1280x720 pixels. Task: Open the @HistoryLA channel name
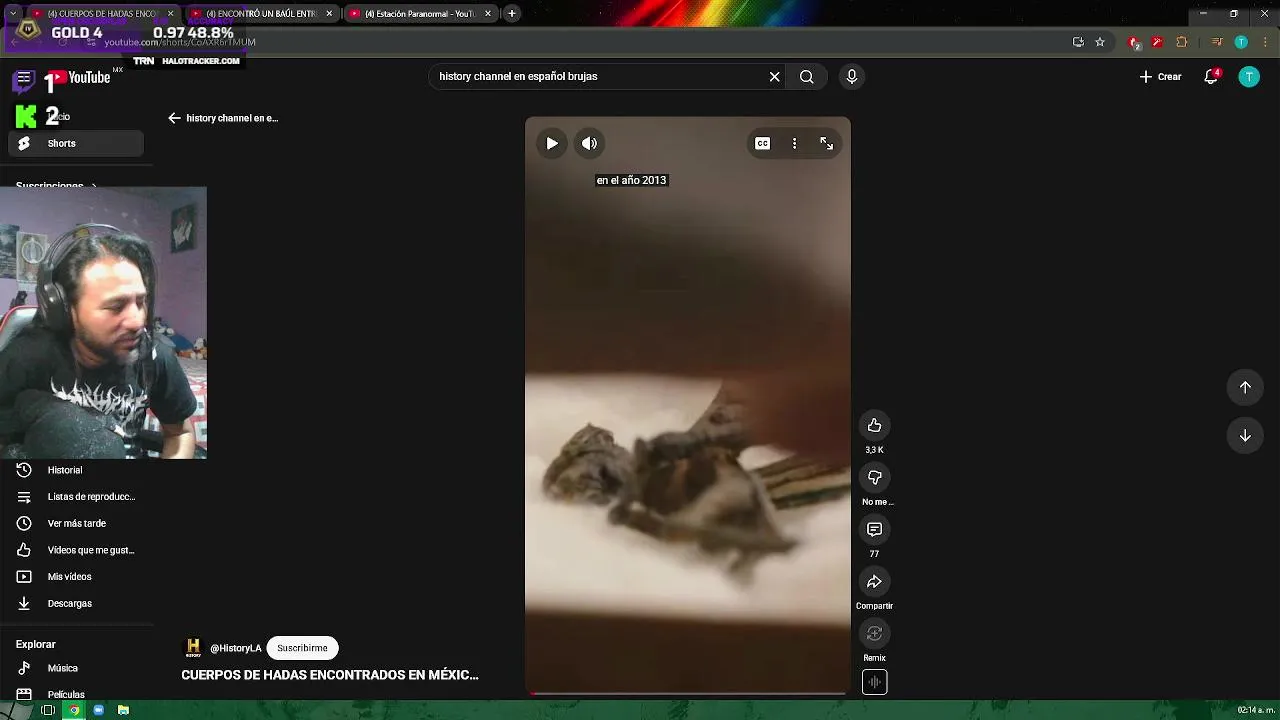coord(236,648)
